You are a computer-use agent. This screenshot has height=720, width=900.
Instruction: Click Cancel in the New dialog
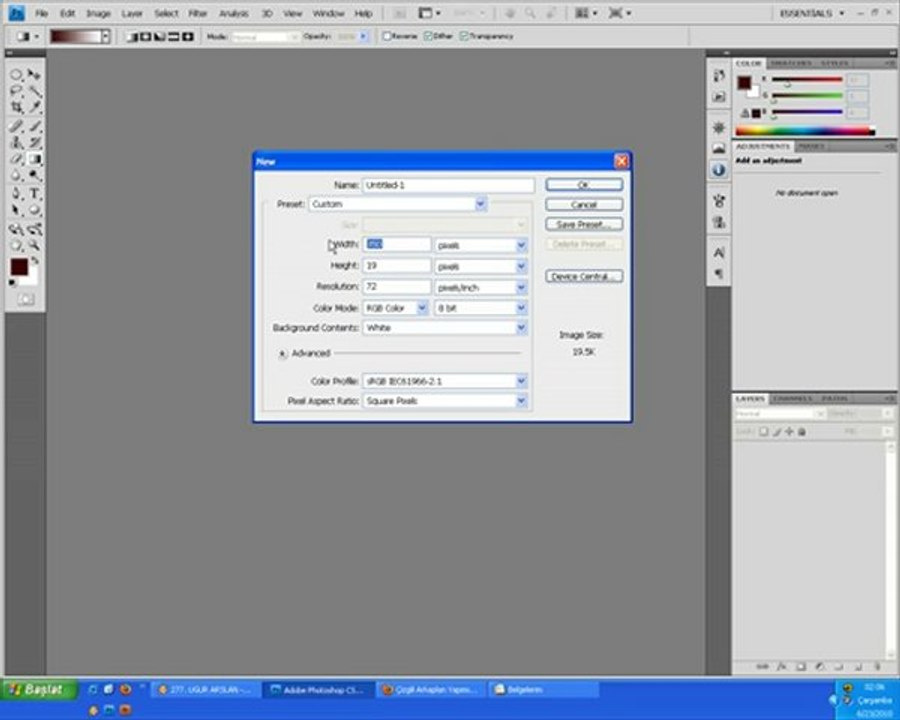tap(584, 205)
